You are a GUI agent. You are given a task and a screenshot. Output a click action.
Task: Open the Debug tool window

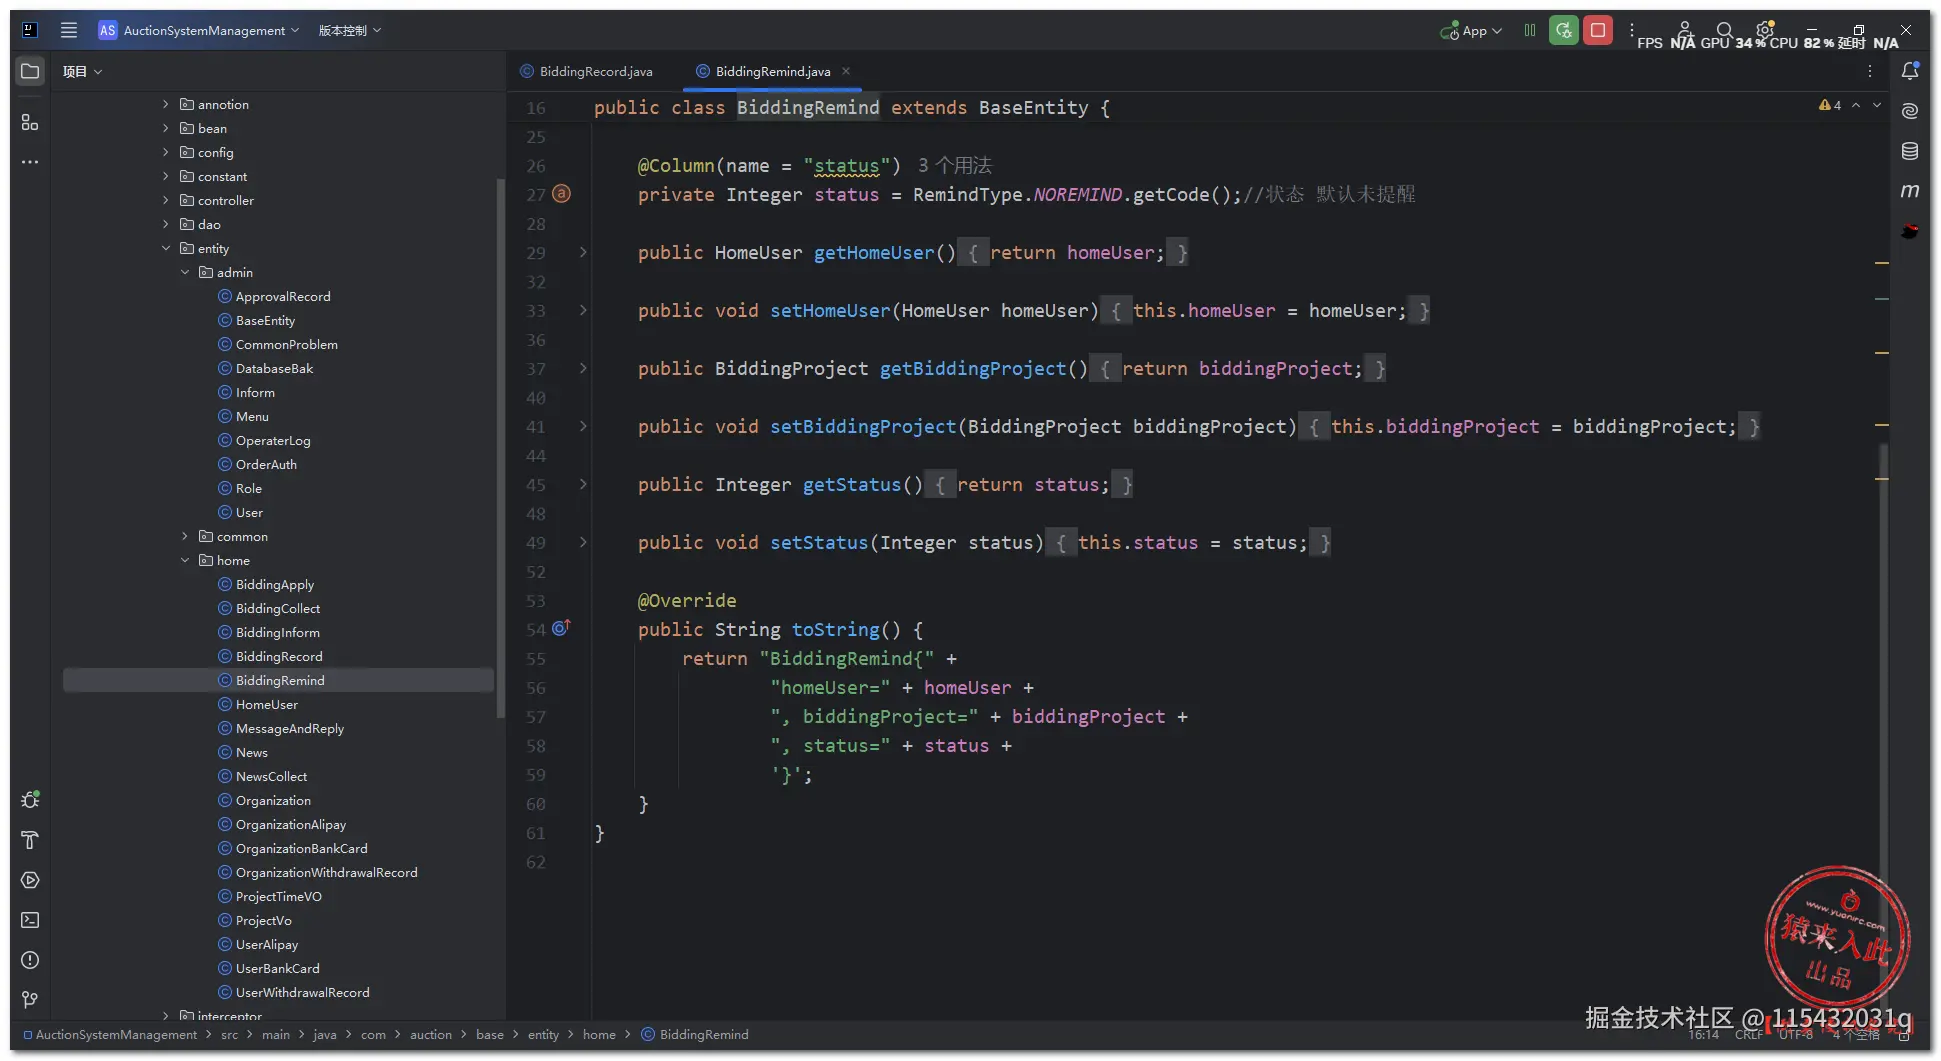[x=30, y=800]
